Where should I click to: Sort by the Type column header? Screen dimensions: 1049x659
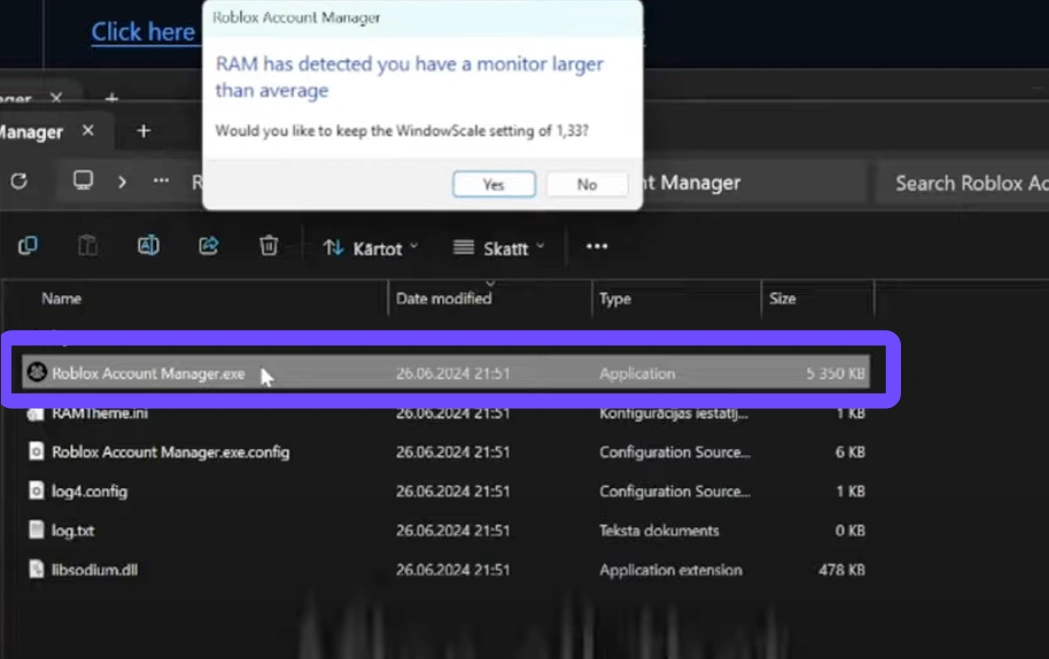point(615,298)
